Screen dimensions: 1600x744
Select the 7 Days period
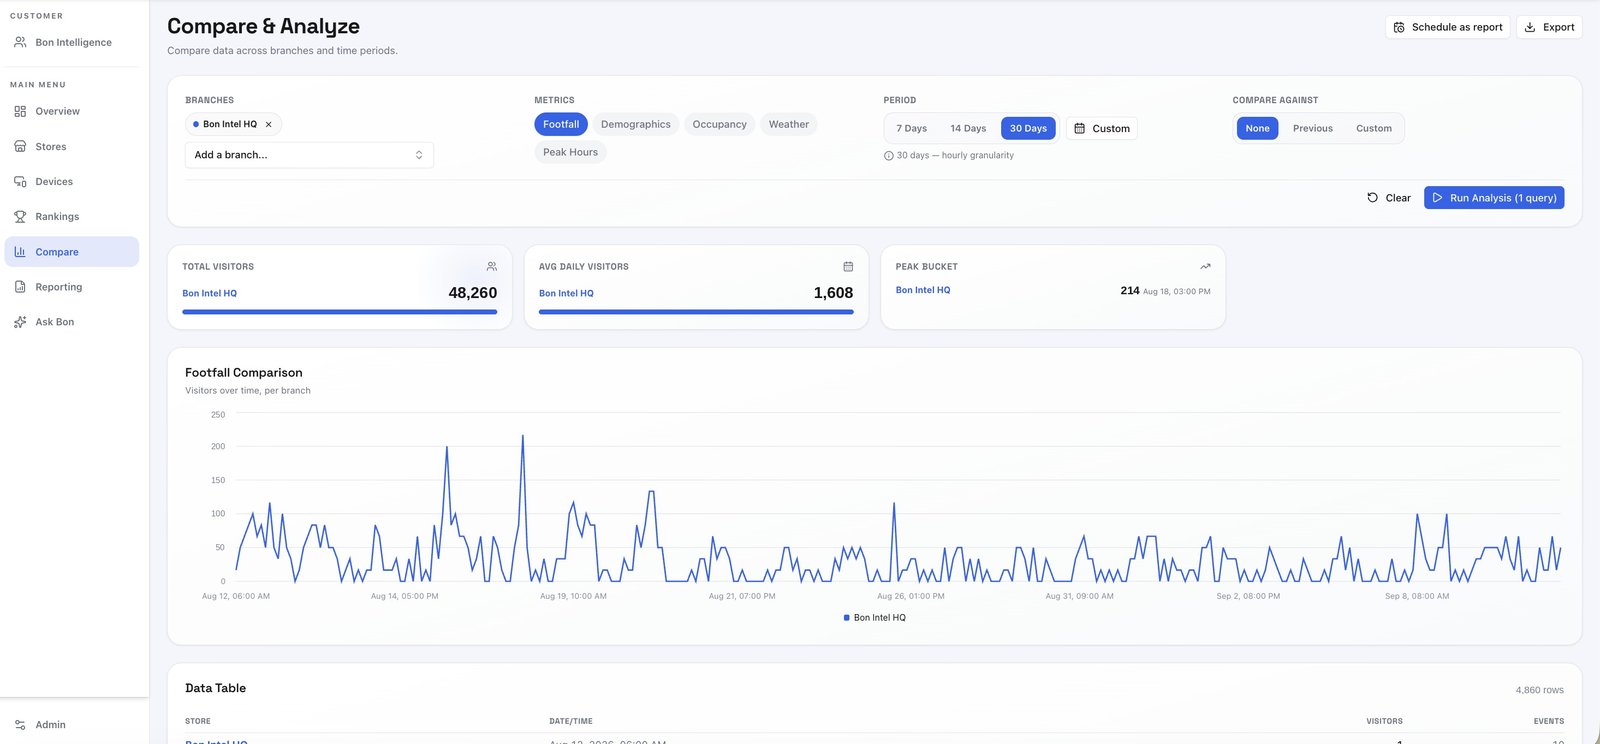pos(912,128)
